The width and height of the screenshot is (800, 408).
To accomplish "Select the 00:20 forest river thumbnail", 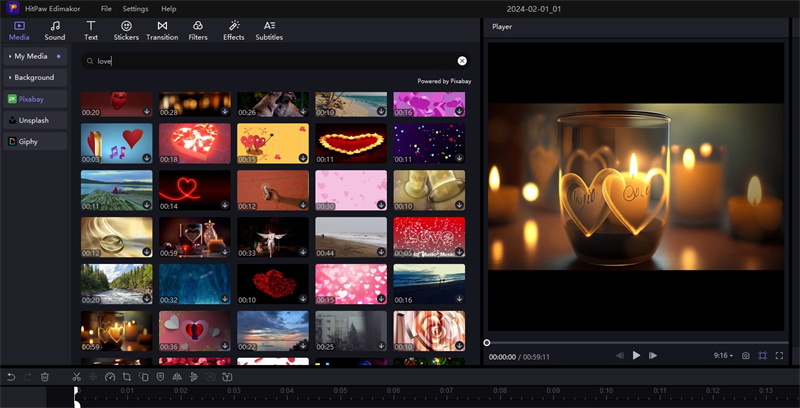I will (x=116, y=284).
